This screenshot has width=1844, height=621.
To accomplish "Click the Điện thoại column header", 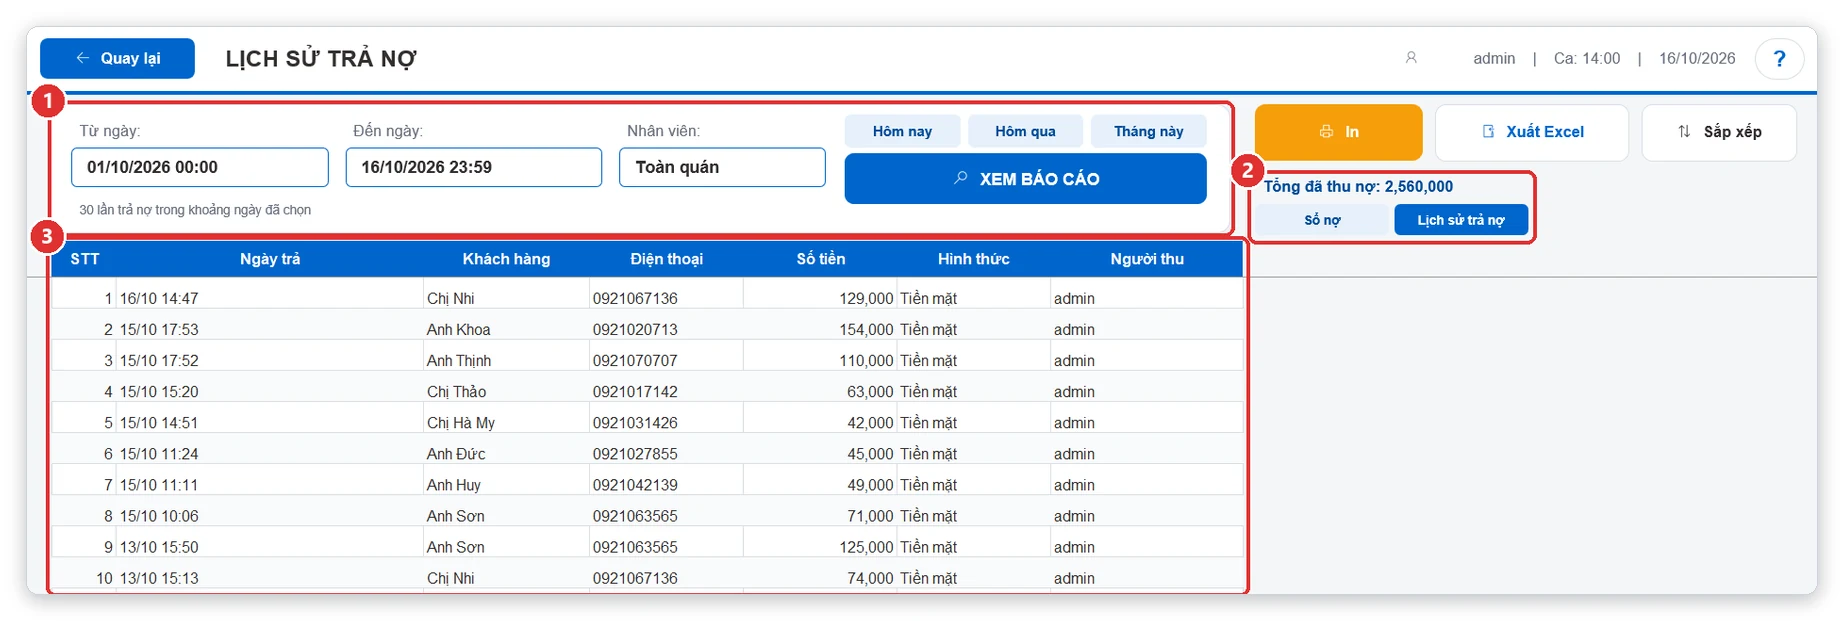I will point(667,259).
